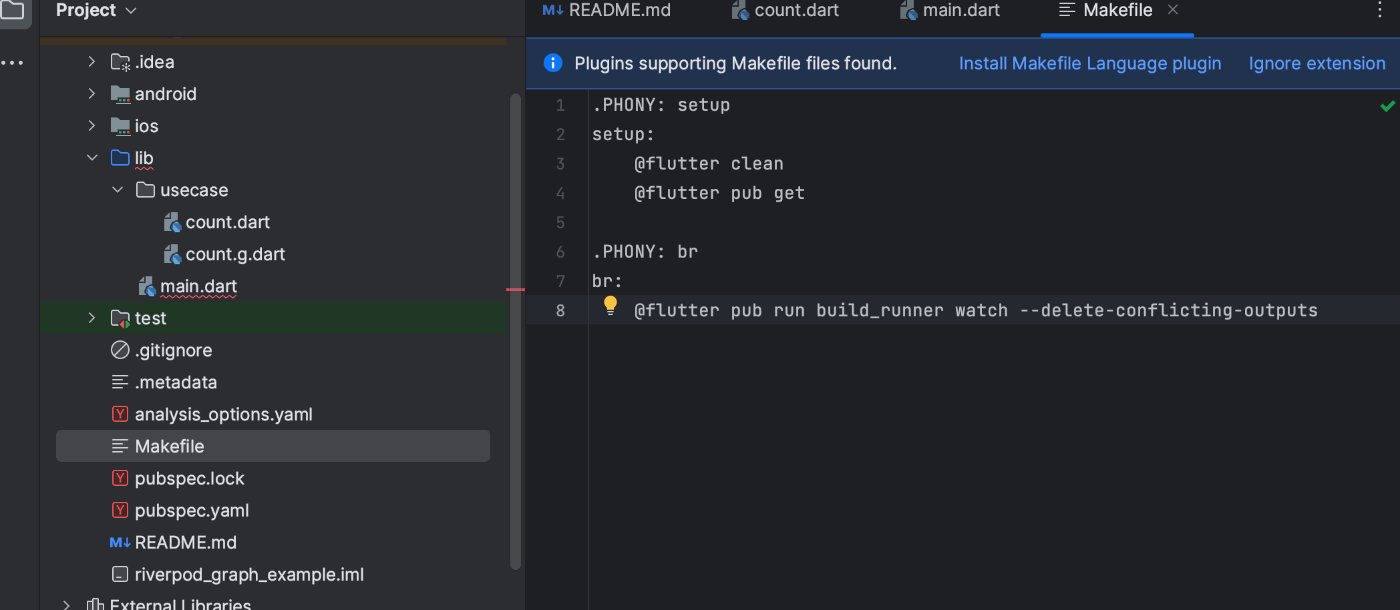Close the Makefile editor tab

pos(1174,9)
